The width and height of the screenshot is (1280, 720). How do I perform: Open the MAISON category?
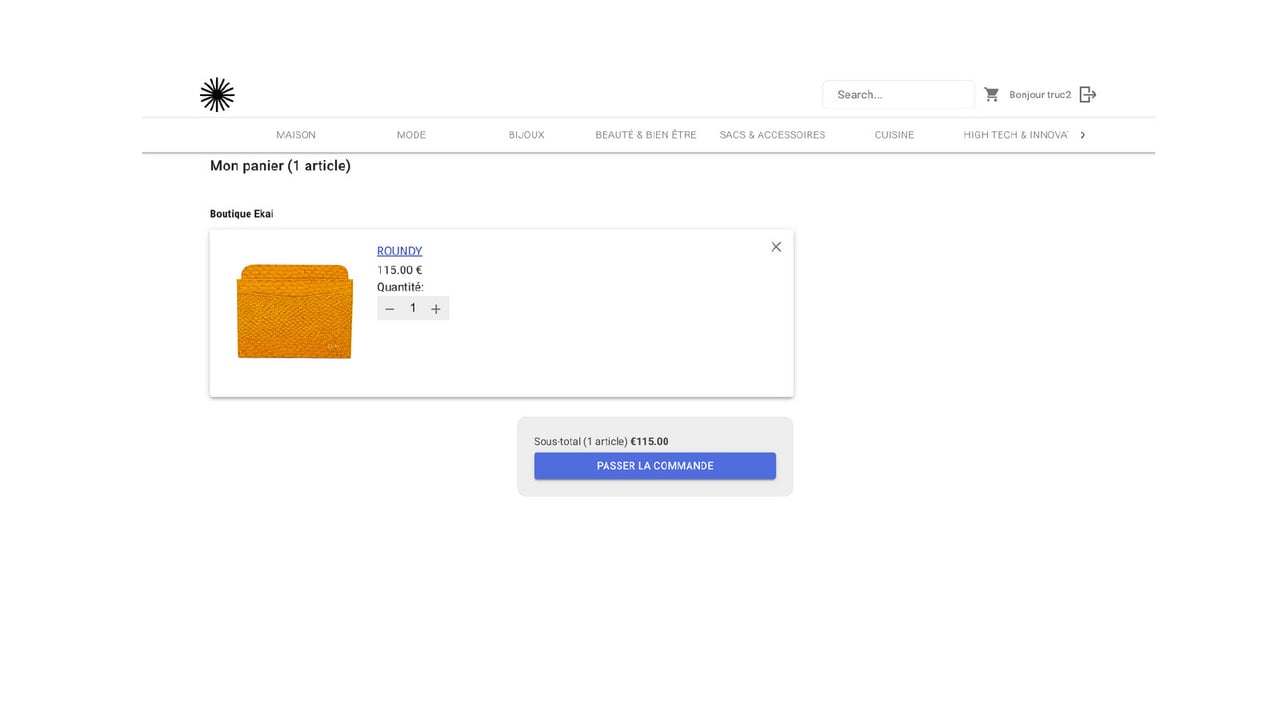(x=296, y=135)
